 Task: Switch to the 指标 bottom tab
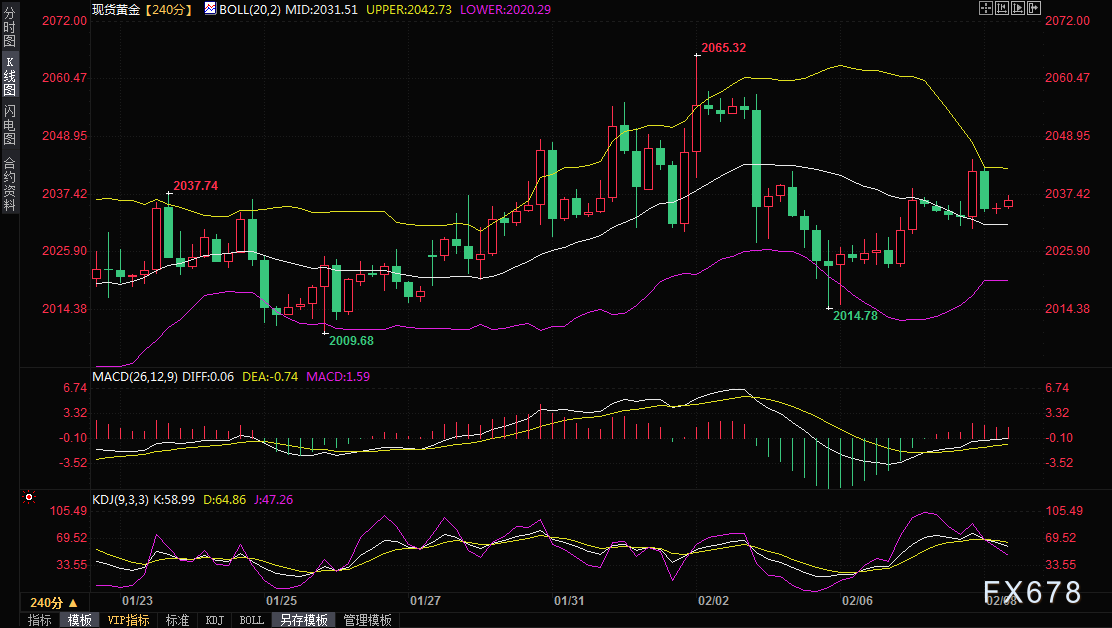(40, 620)
